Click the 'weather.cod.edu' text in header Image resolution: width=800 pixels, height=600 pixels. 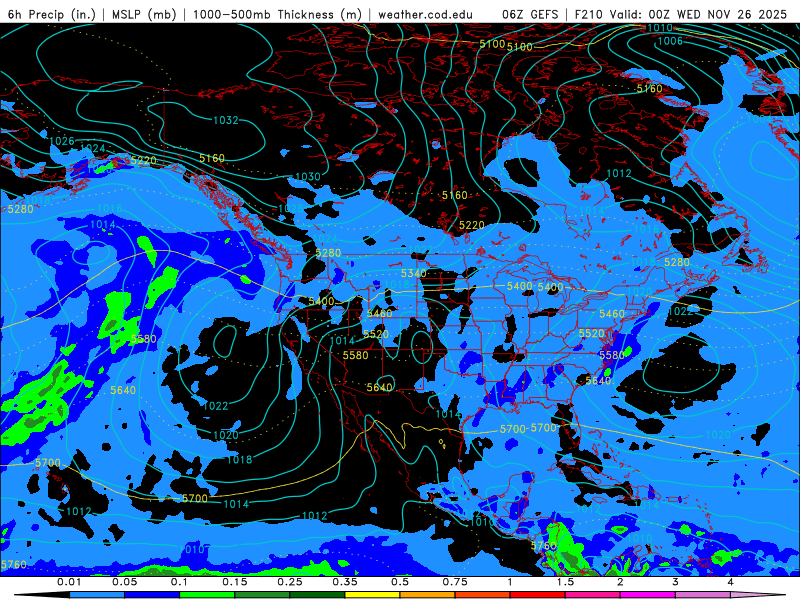426,14
